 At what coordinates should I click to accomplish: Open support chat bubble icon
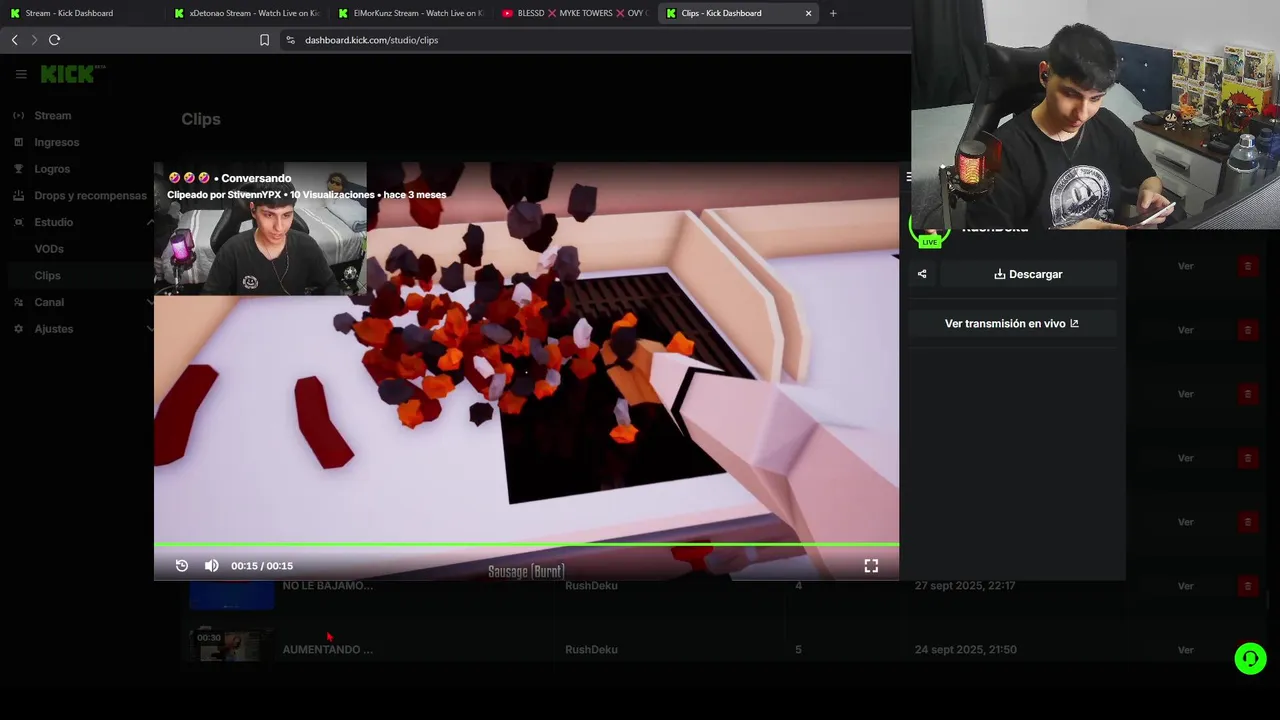1250,659
